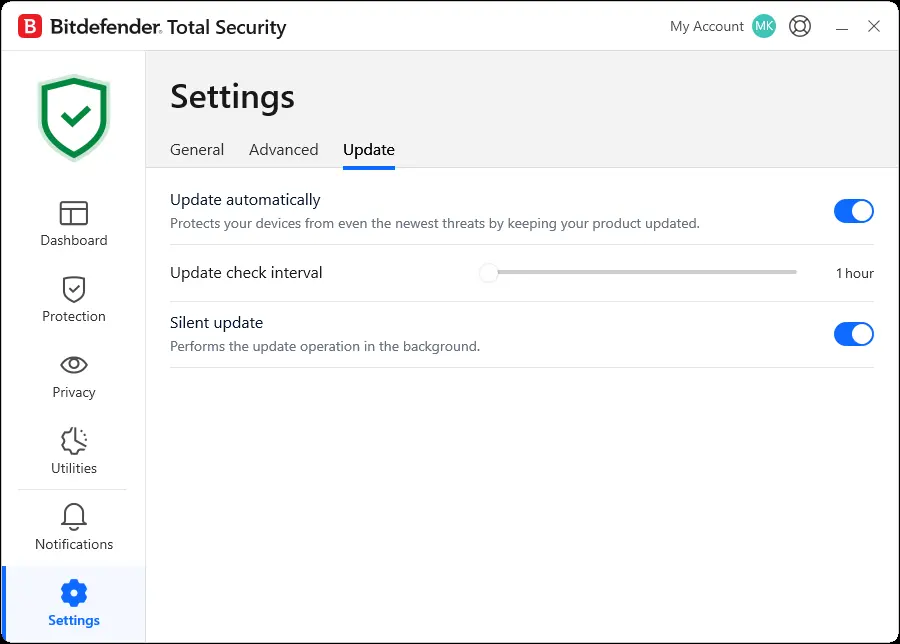Click the Update check interval slider handle

pos(488,273)
